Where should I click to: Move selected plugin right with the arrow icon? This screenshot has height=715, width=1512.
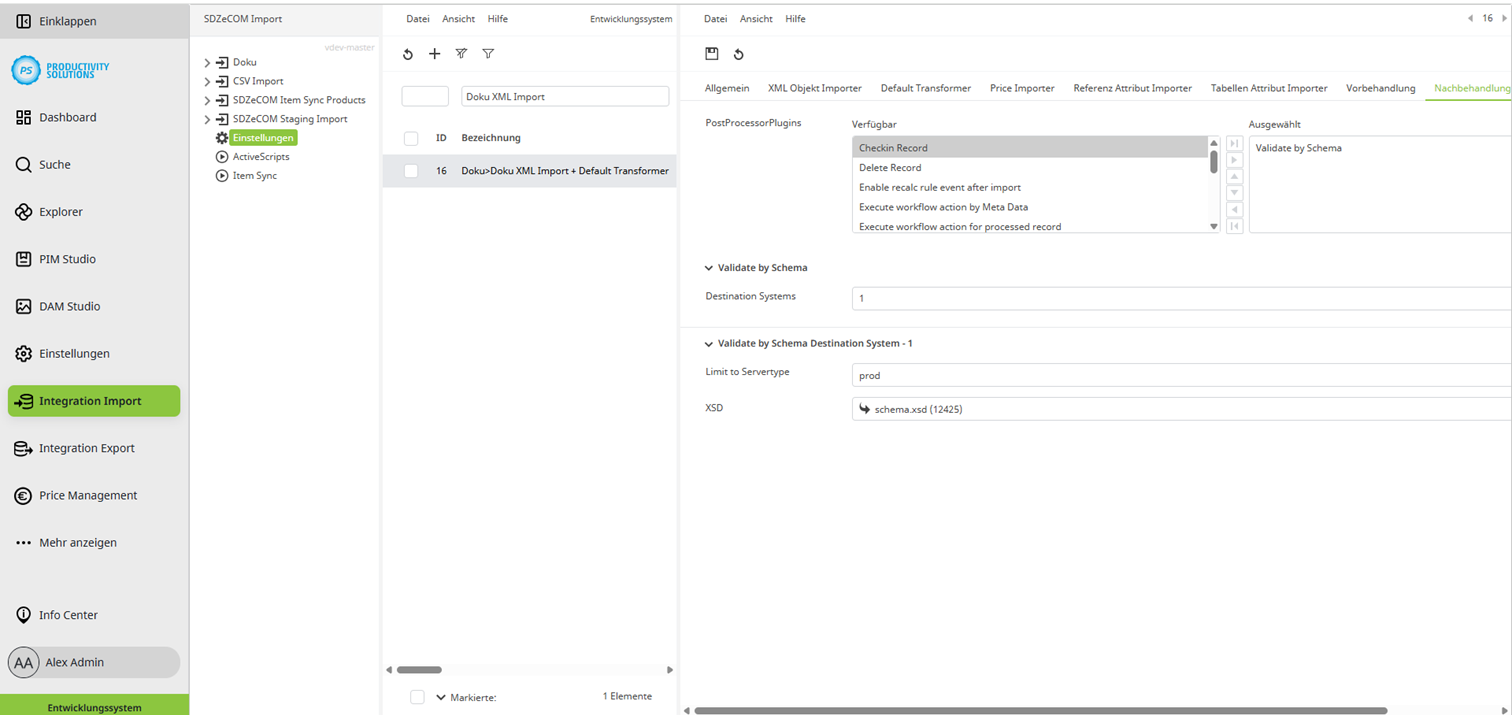(1234, 160)
